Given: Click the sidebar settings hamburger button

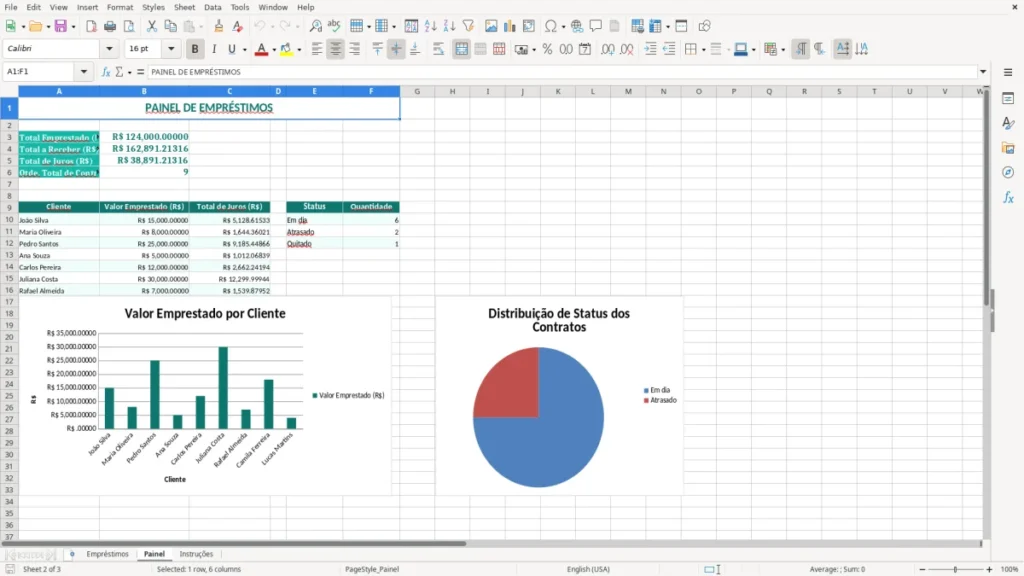Looking at the screenshot, I should [x=1008, y=72].
